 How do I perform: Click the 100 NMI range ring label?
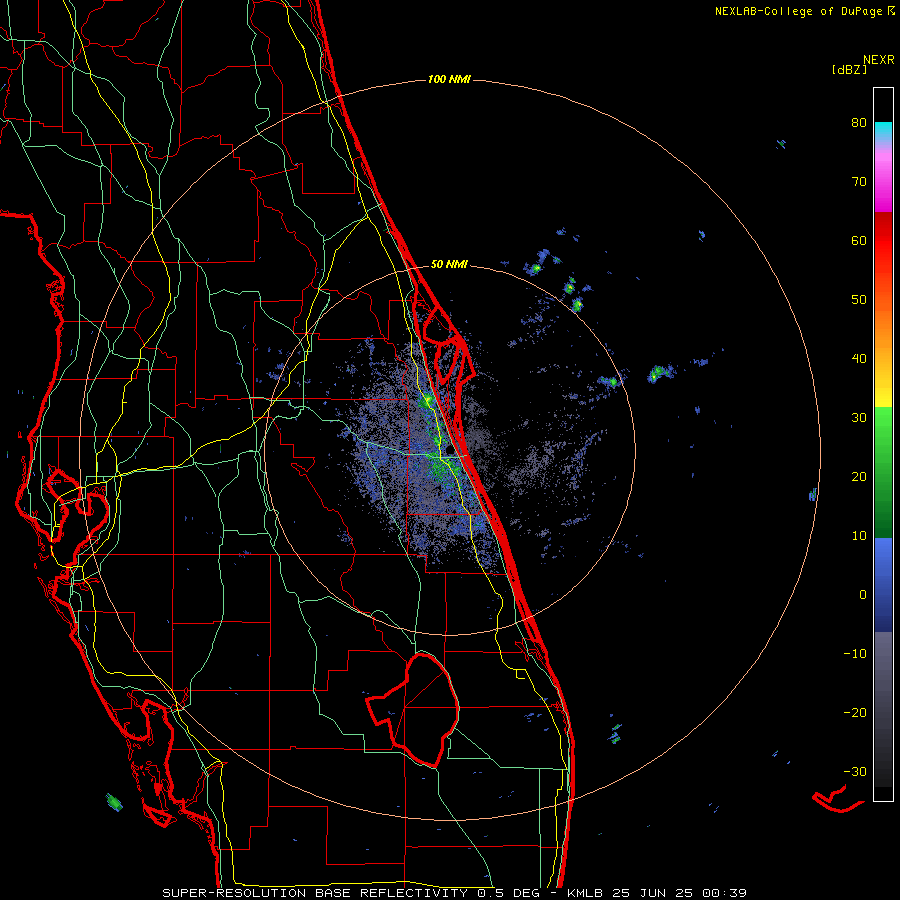[449, 79]
